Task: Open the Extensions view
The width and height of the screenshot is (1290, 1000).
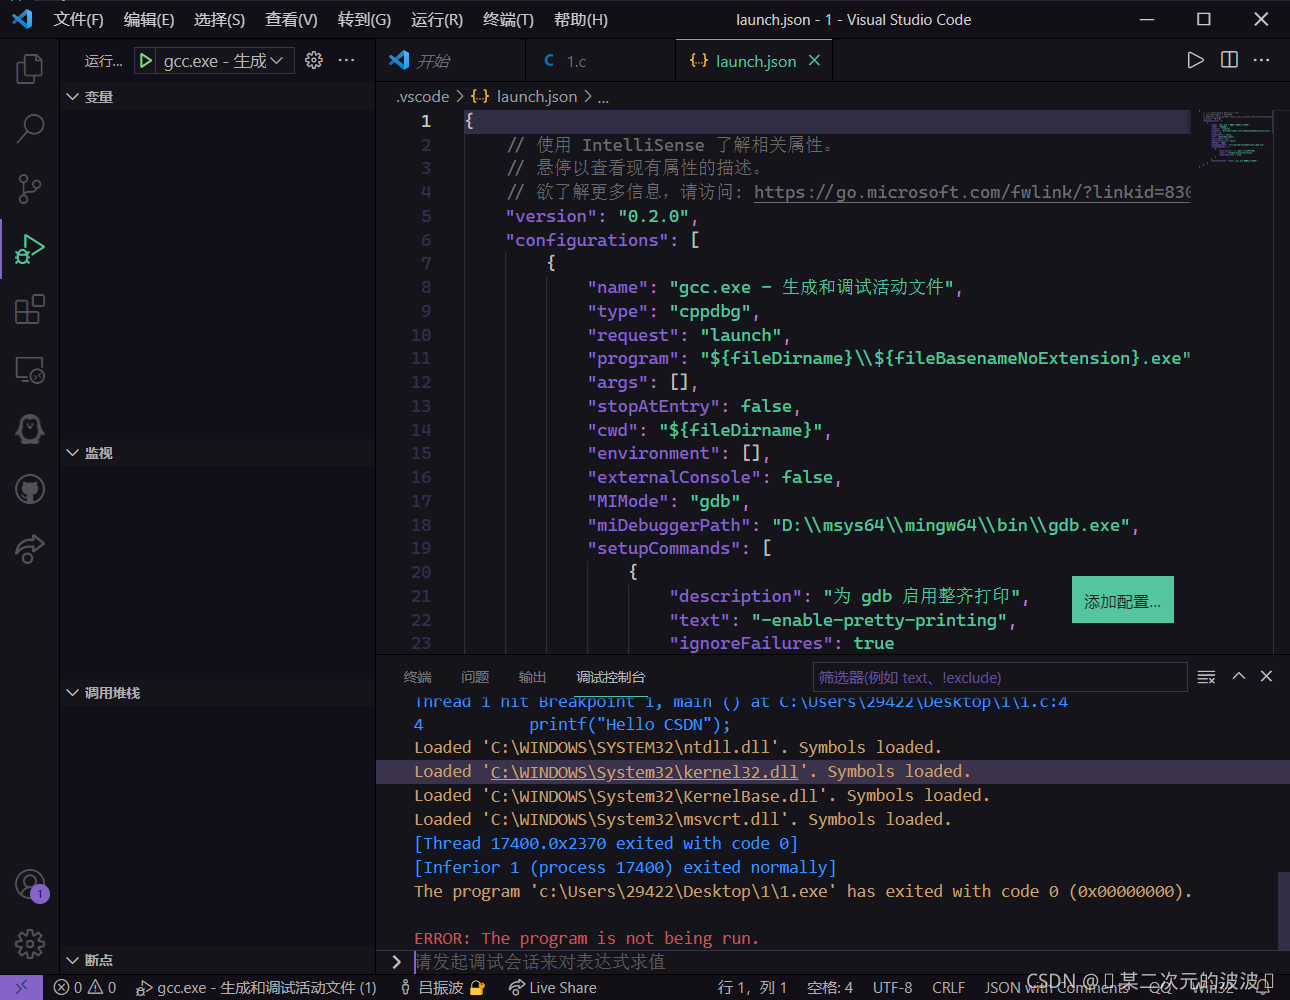Action: 30,309
